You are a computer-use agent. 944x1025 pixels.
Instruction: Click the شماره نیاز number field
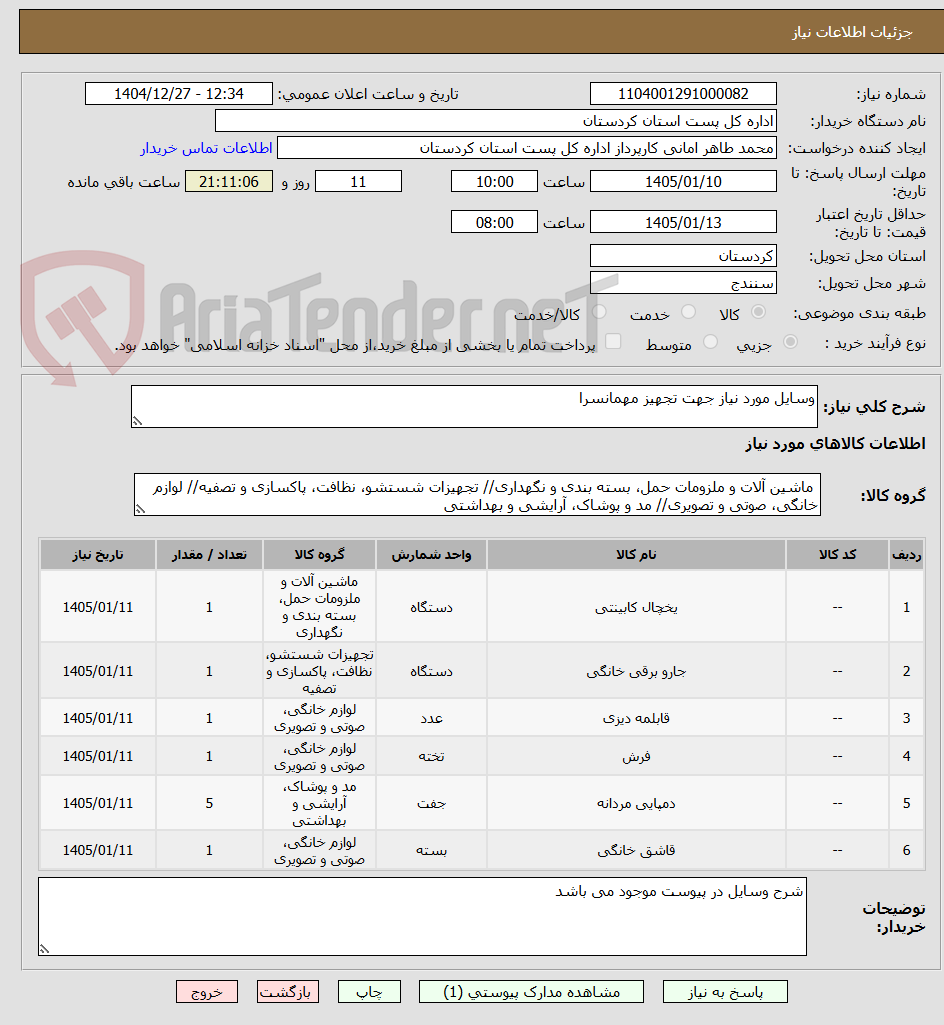(x=683, y=93)
